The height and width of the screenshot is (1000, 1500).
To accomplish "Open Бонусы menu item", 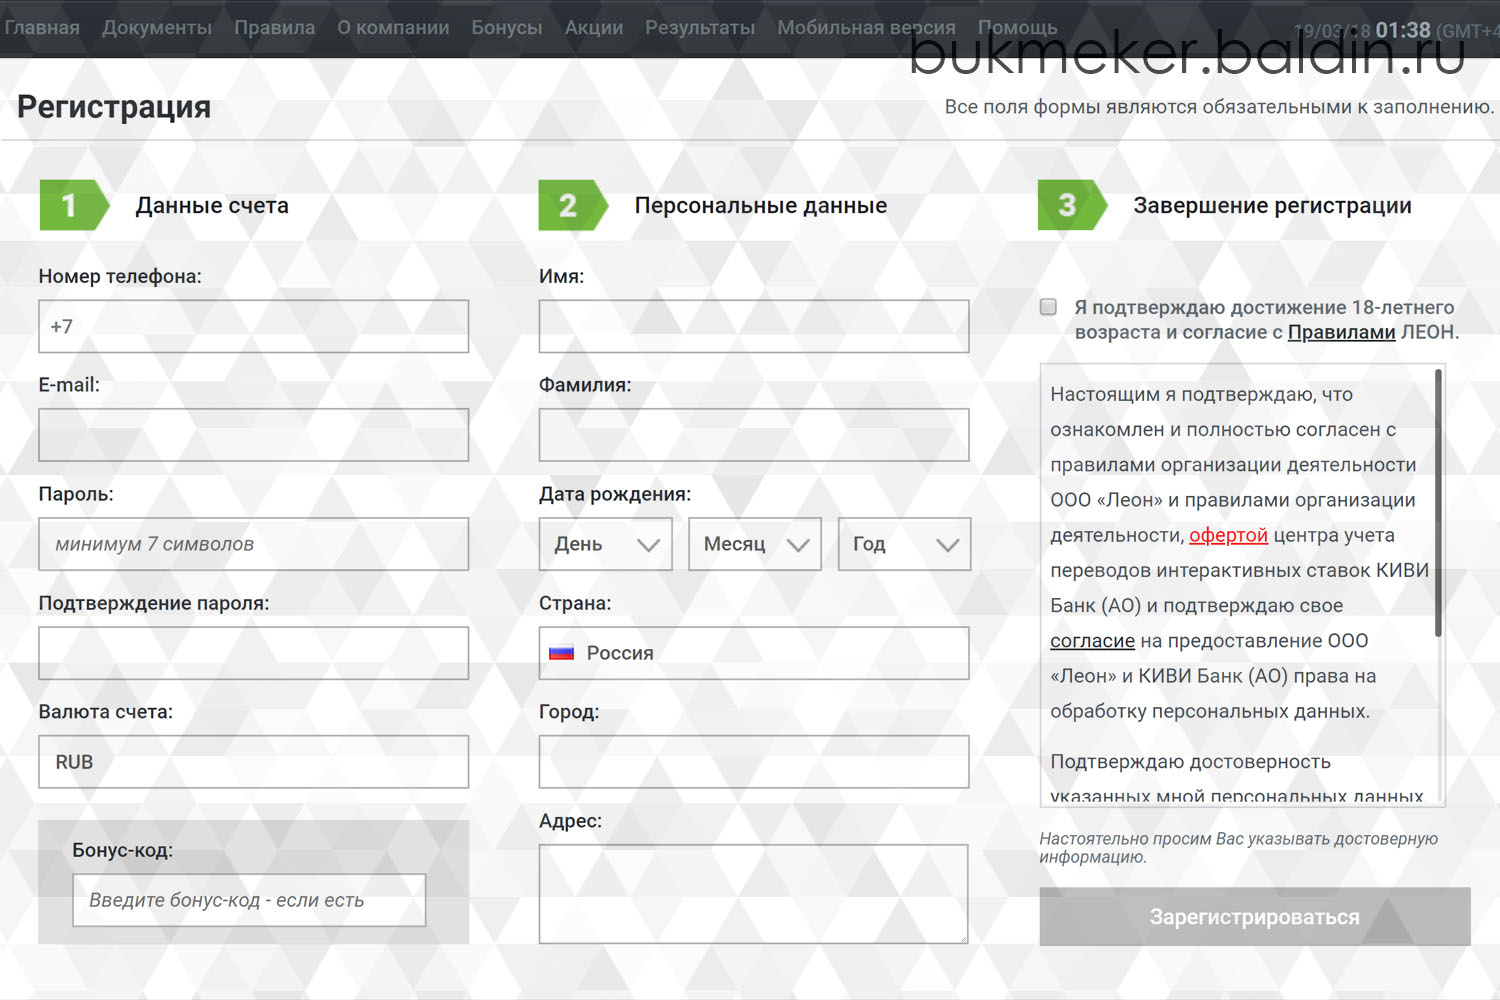I will [x=507, y=28].
